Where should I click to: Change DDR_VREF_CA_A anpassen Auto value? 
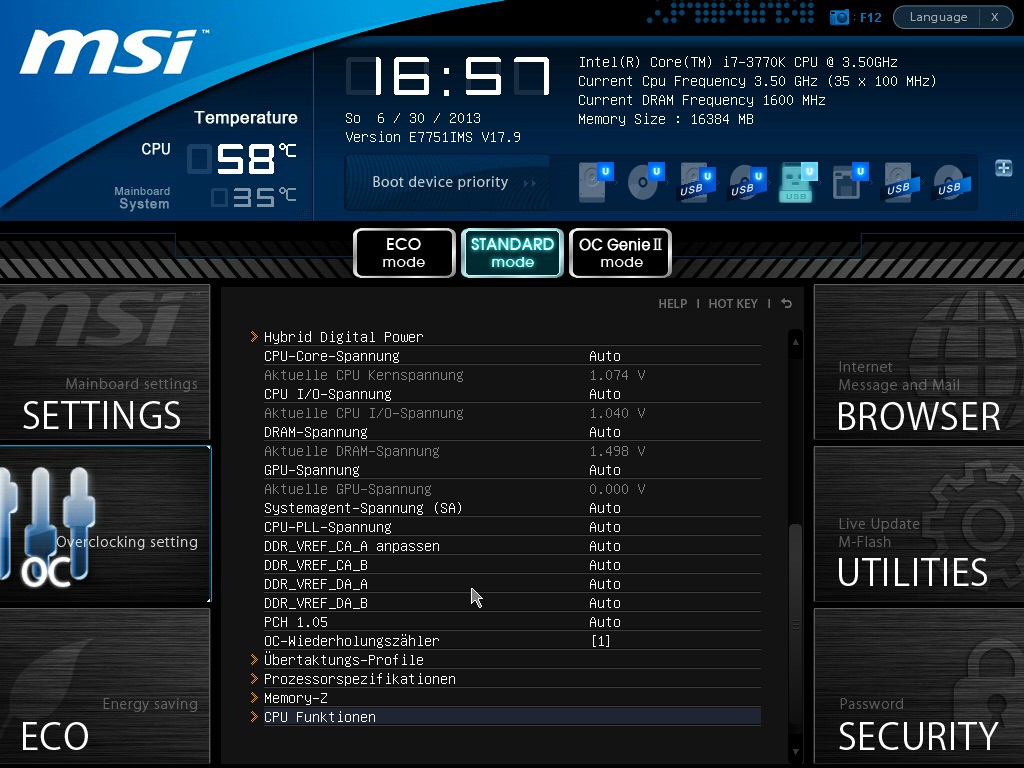605,545
